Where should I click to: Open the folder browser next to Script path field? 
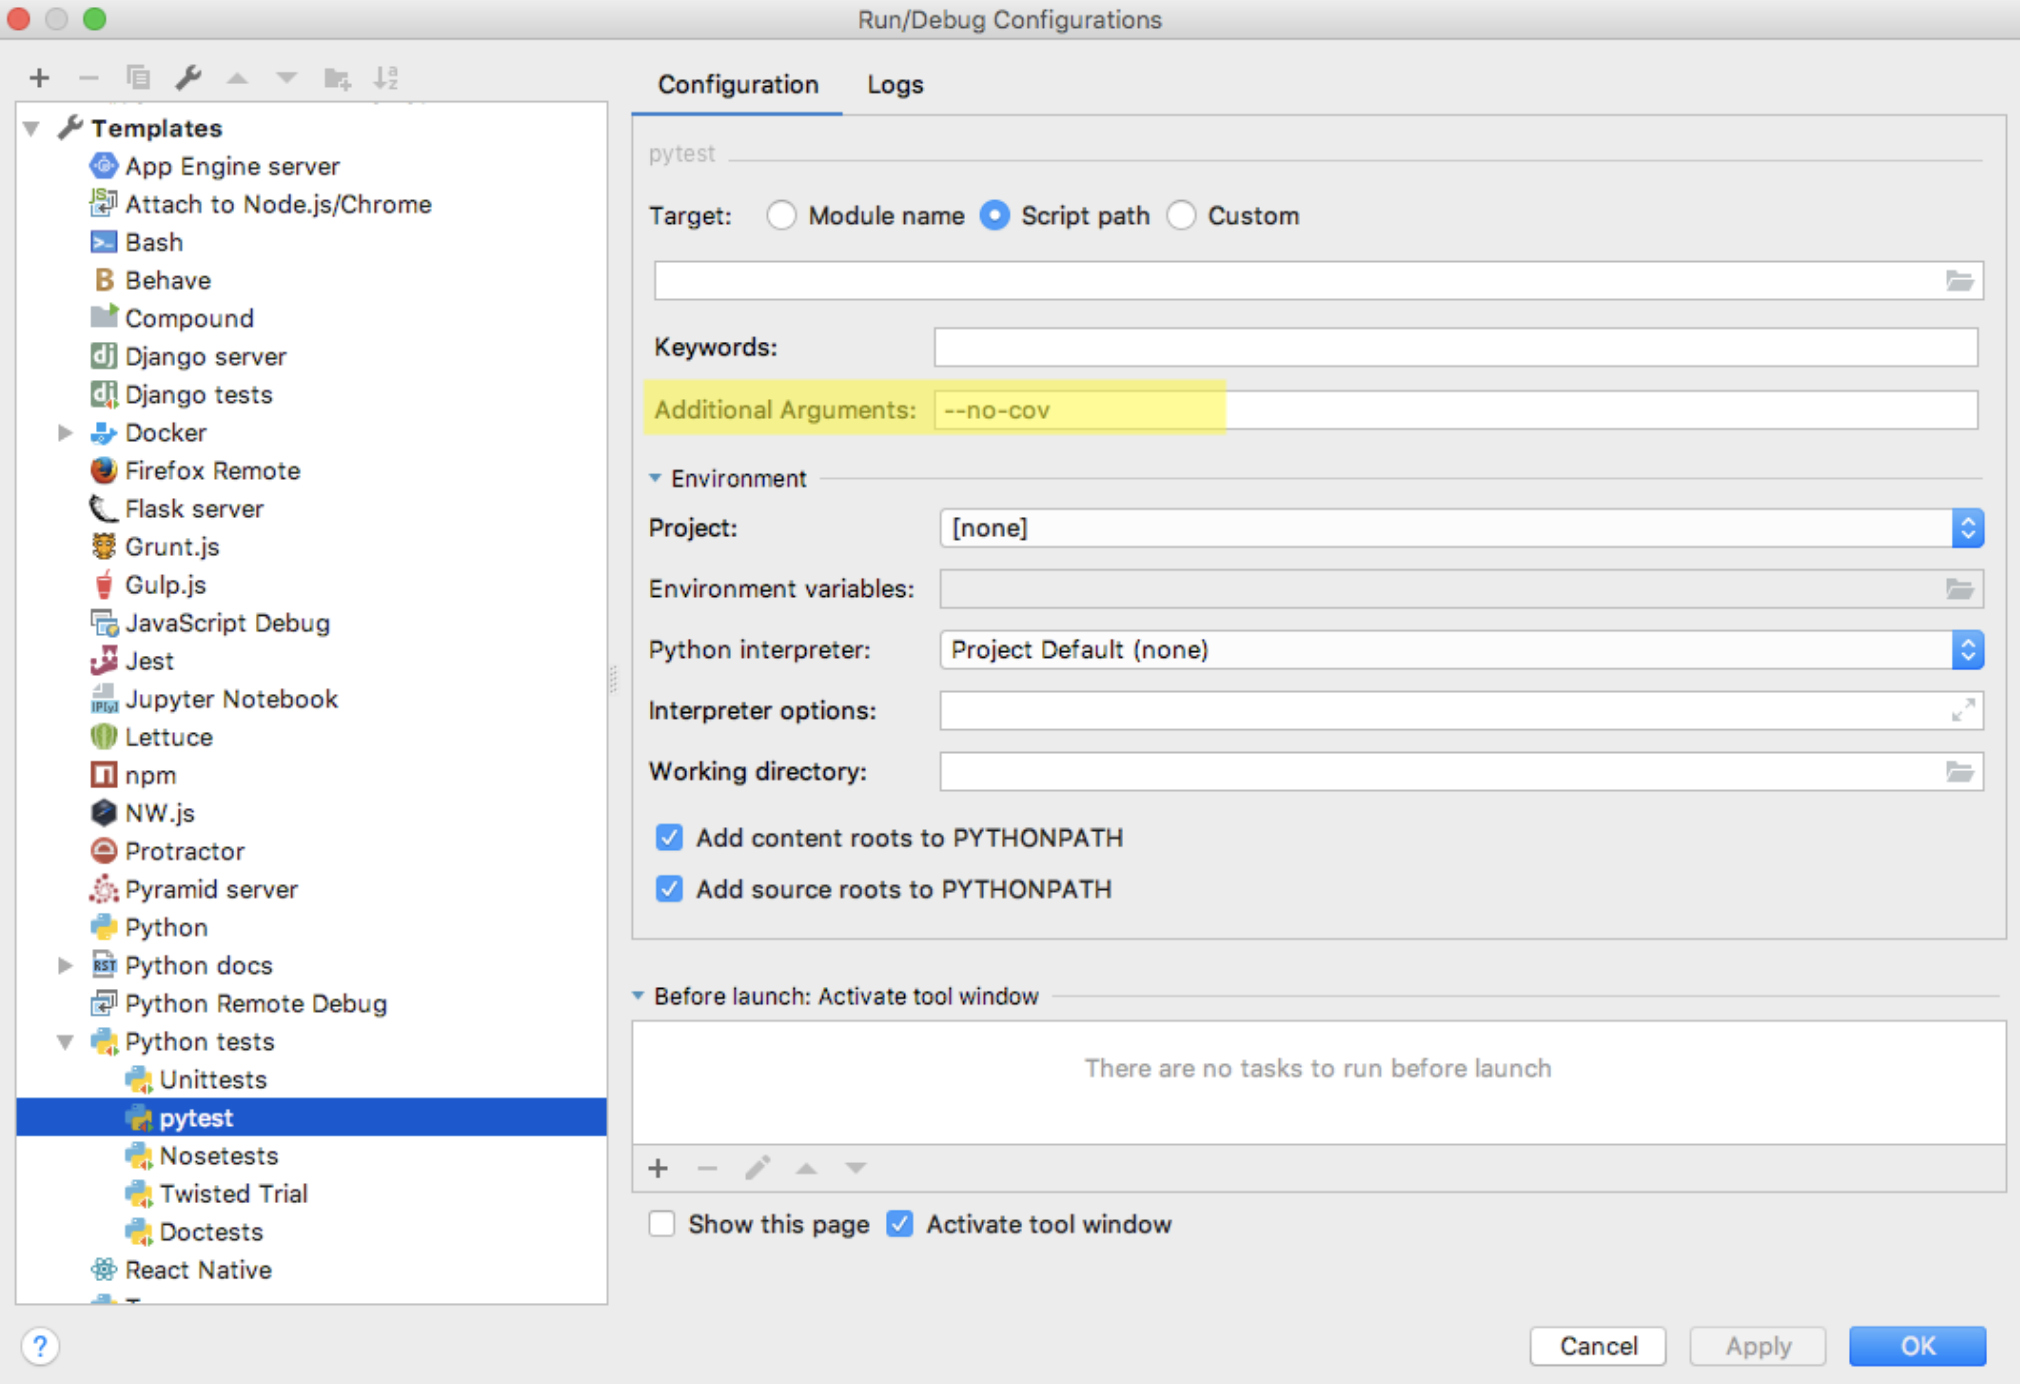pyautogui.click(x=1961, y=281)
